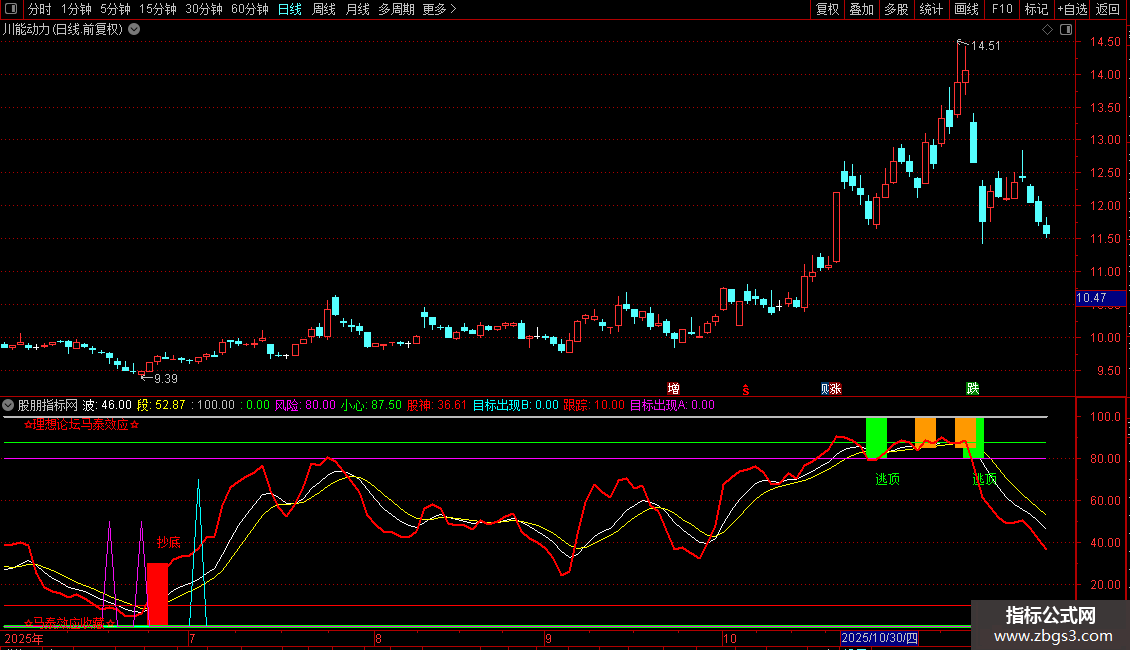Expand the 股朋指标网 indicator dropdown
Image resolution: width=1130 pixels, height=650 pixels.
point(9,405)
